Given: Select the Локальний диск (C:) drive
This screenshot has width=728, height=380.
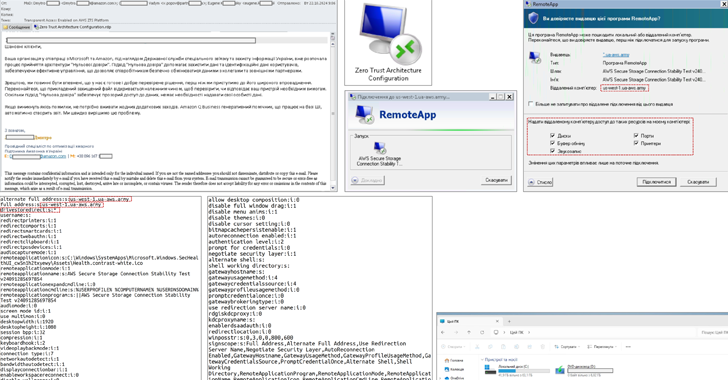Looking at the screenshot, I should coord(516,370).
